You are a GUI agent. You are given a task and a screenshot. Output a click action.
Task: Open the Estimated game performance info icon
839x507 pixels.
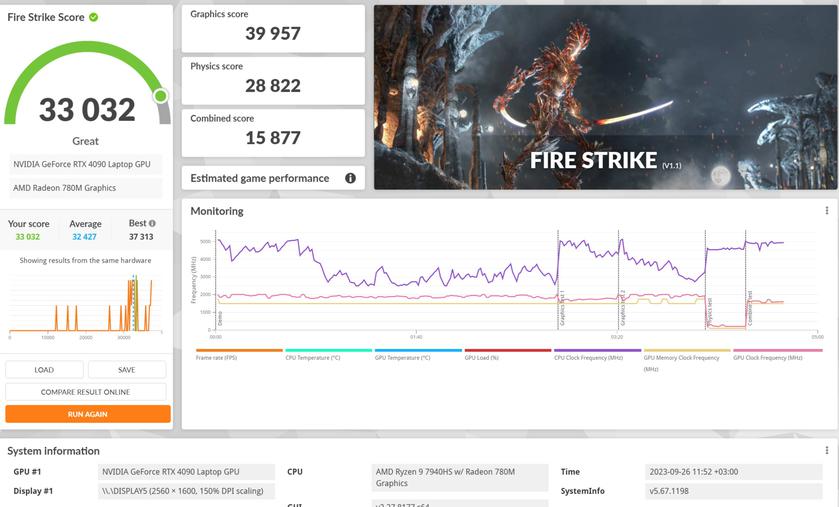coord(350,178)
